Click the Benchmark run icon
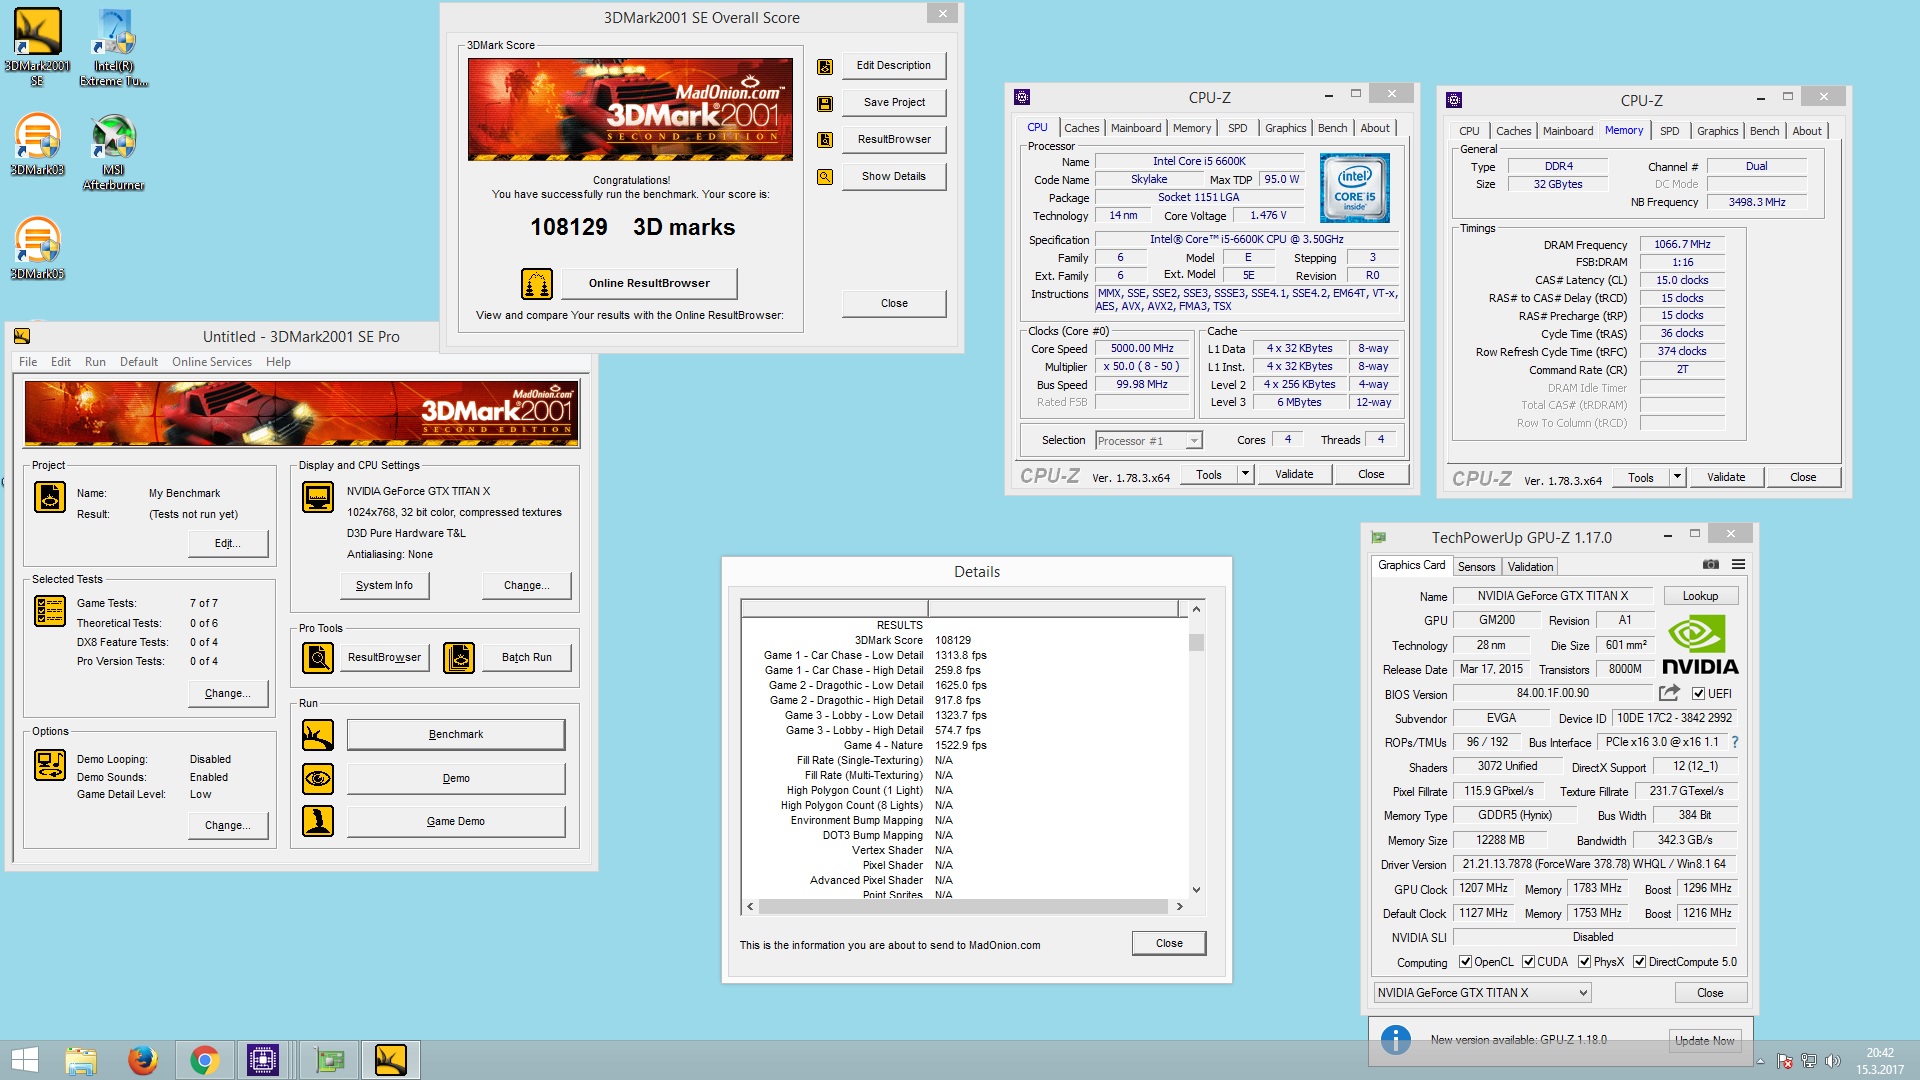The height and width of the screenshot is (1080, 1920). pos(318,735)
